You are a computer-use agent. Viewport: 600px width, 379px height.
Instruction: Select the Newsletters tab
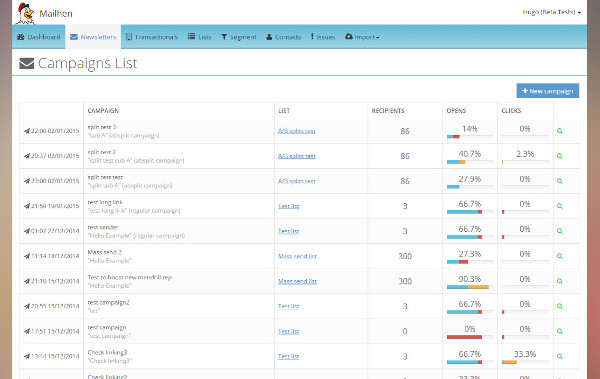[x=93, y=37]
